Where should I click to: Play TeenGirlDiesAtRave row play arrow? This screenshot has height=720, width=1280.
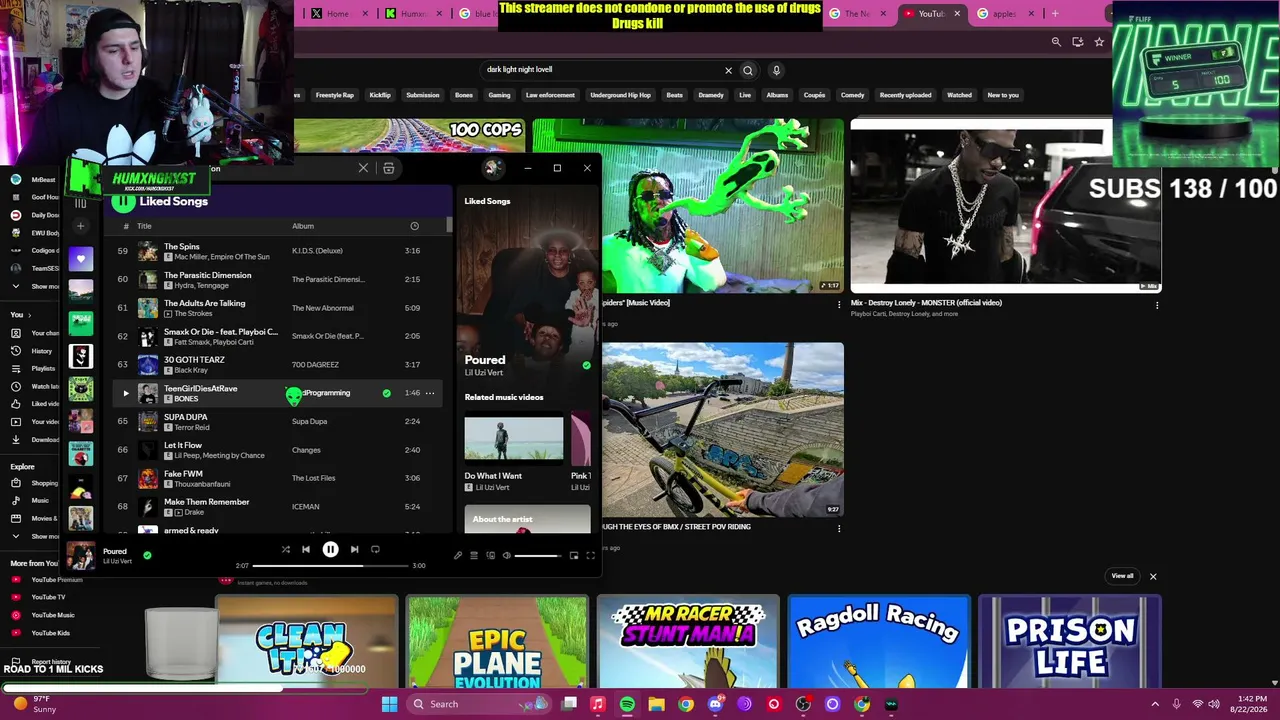126,393
